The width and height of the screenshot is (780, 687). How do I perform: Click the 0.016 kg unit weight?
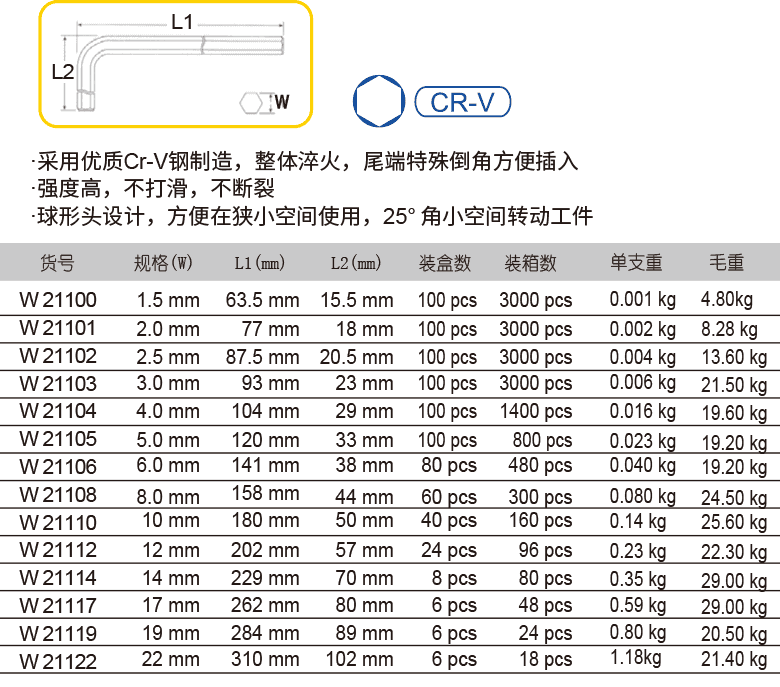(643, 411)
